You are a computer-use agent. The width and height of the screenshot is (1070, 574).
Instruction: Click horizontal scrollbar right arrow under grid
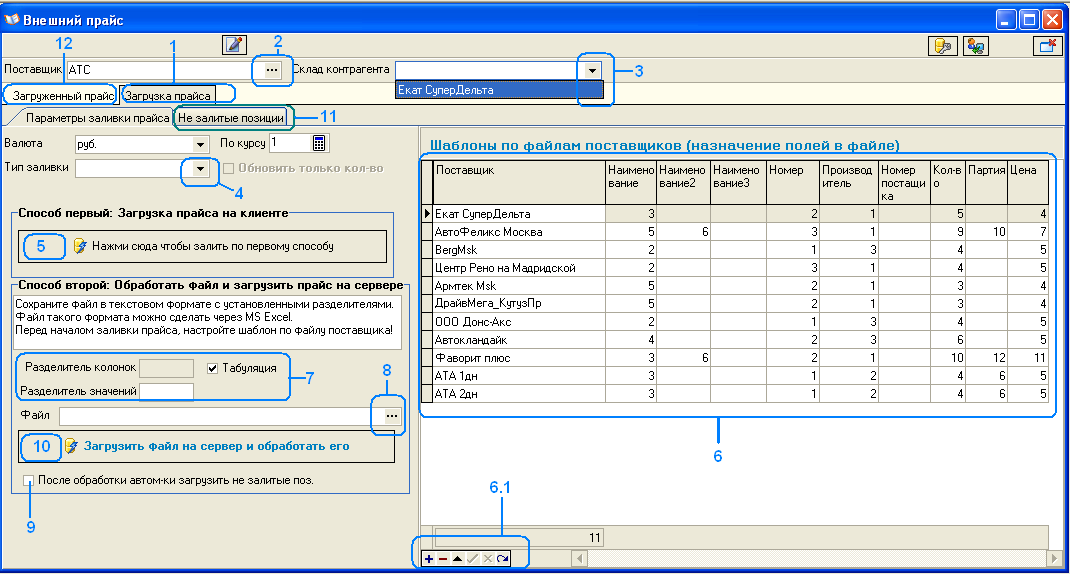1055,558
